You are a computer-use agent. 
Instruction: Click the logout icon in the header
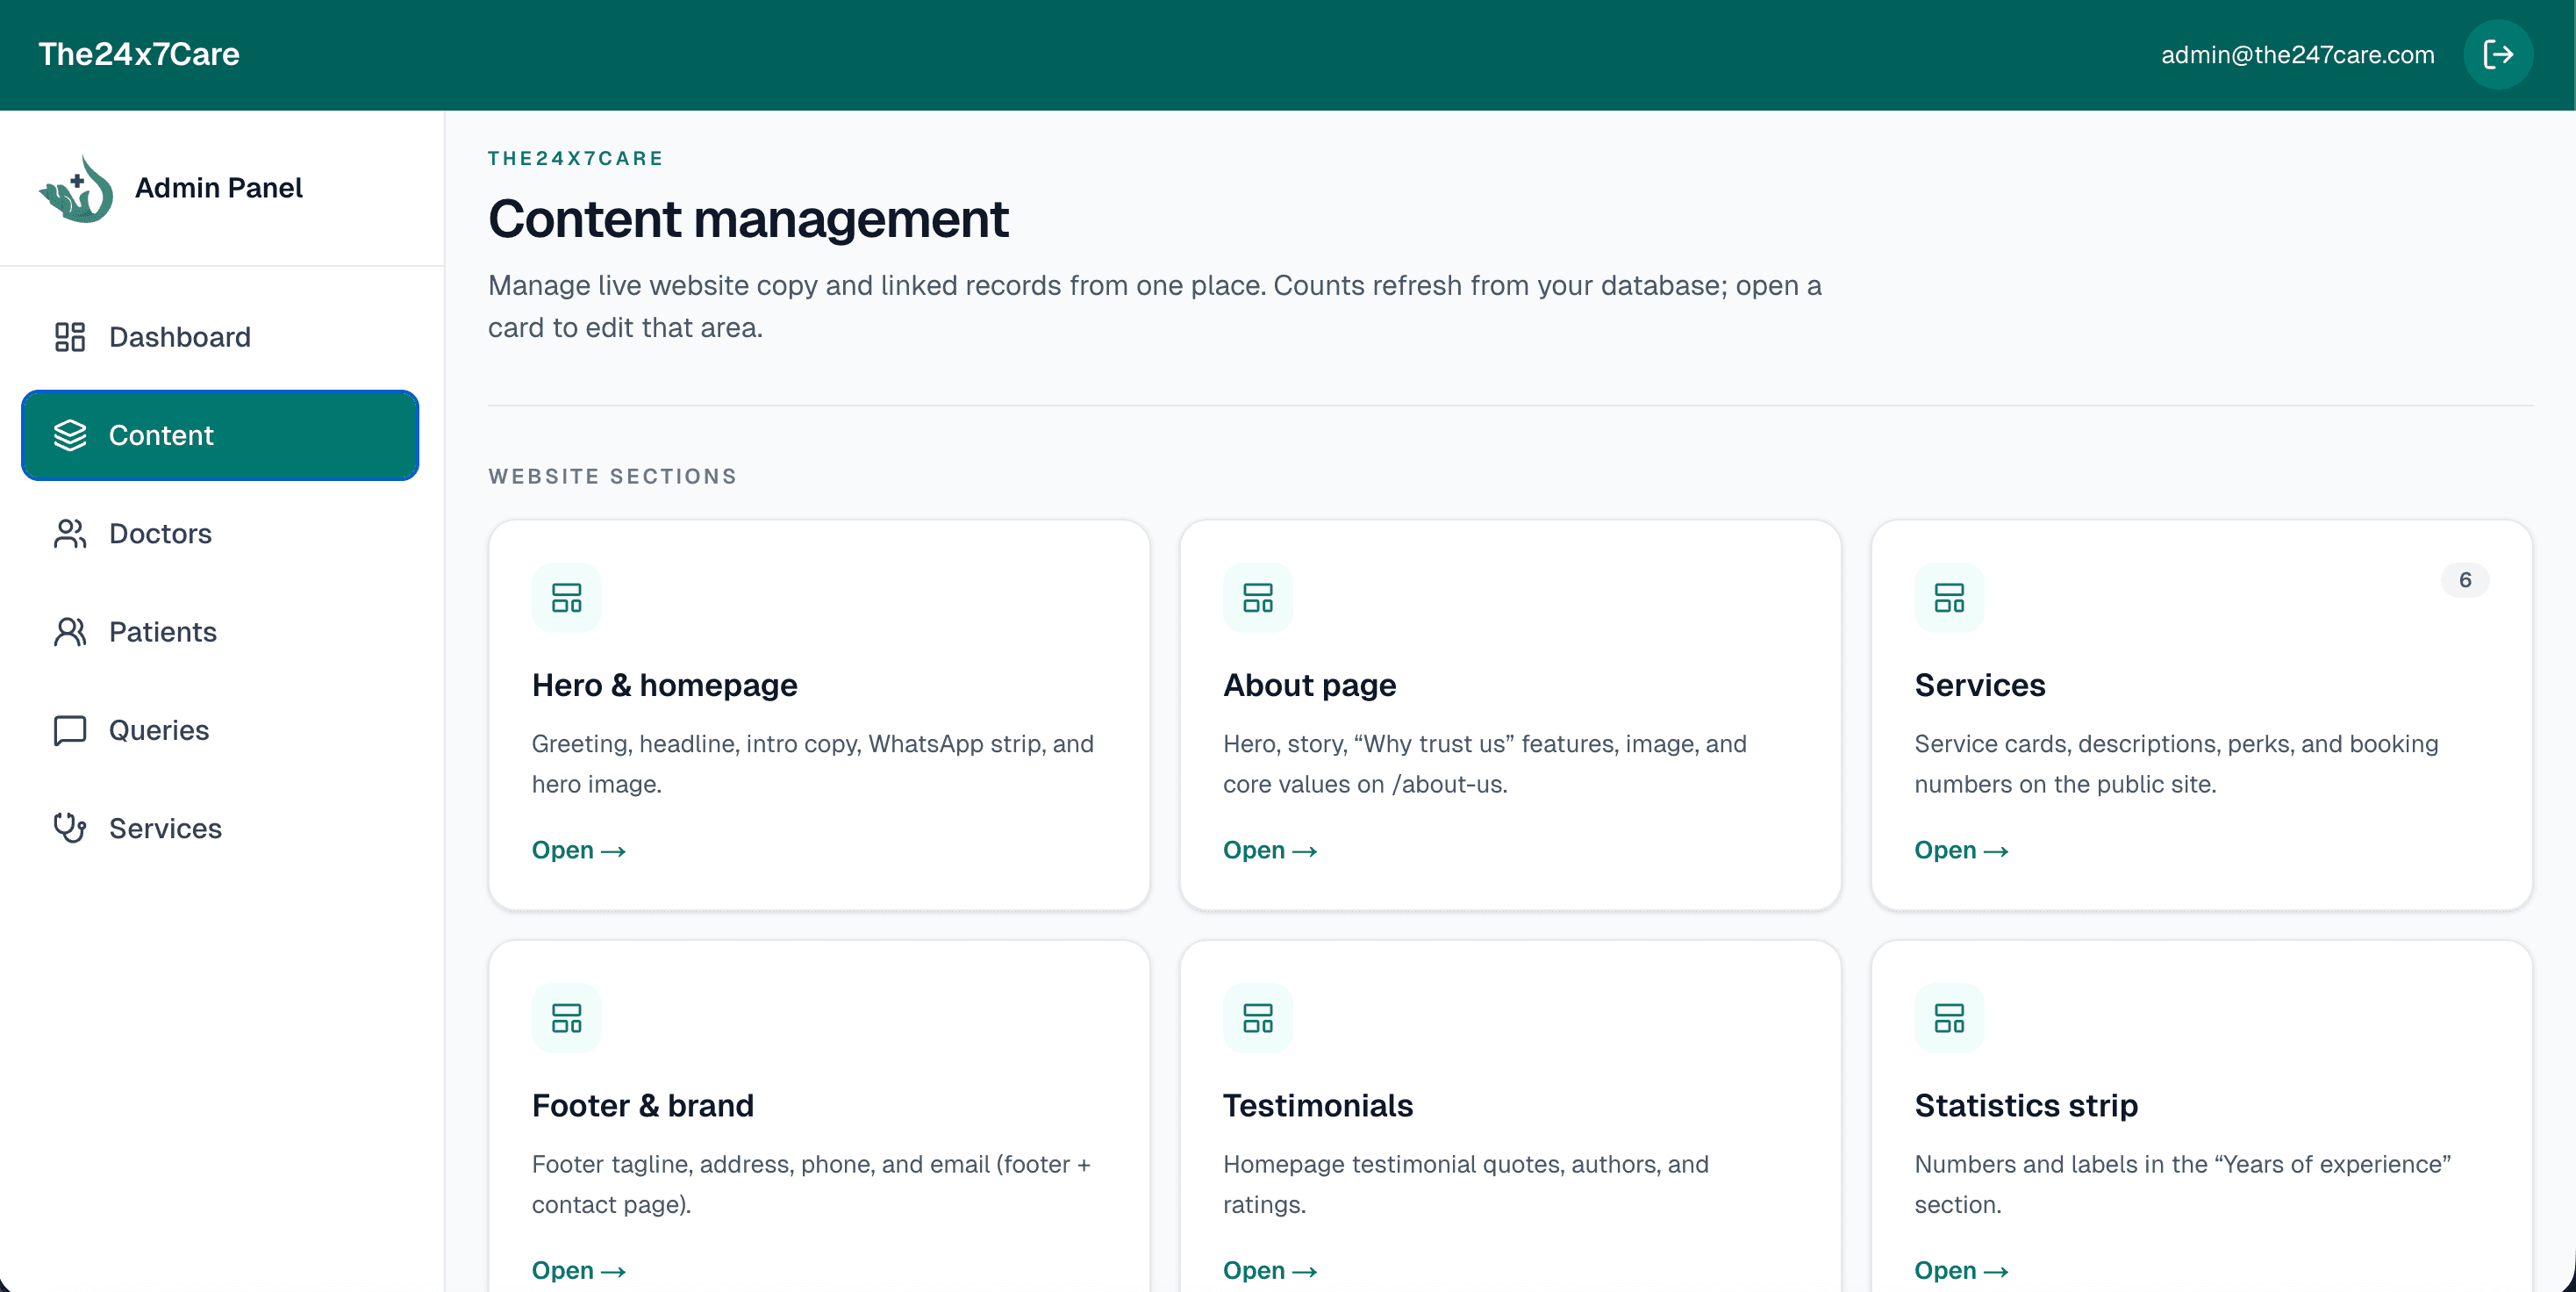click(2497, 54)
